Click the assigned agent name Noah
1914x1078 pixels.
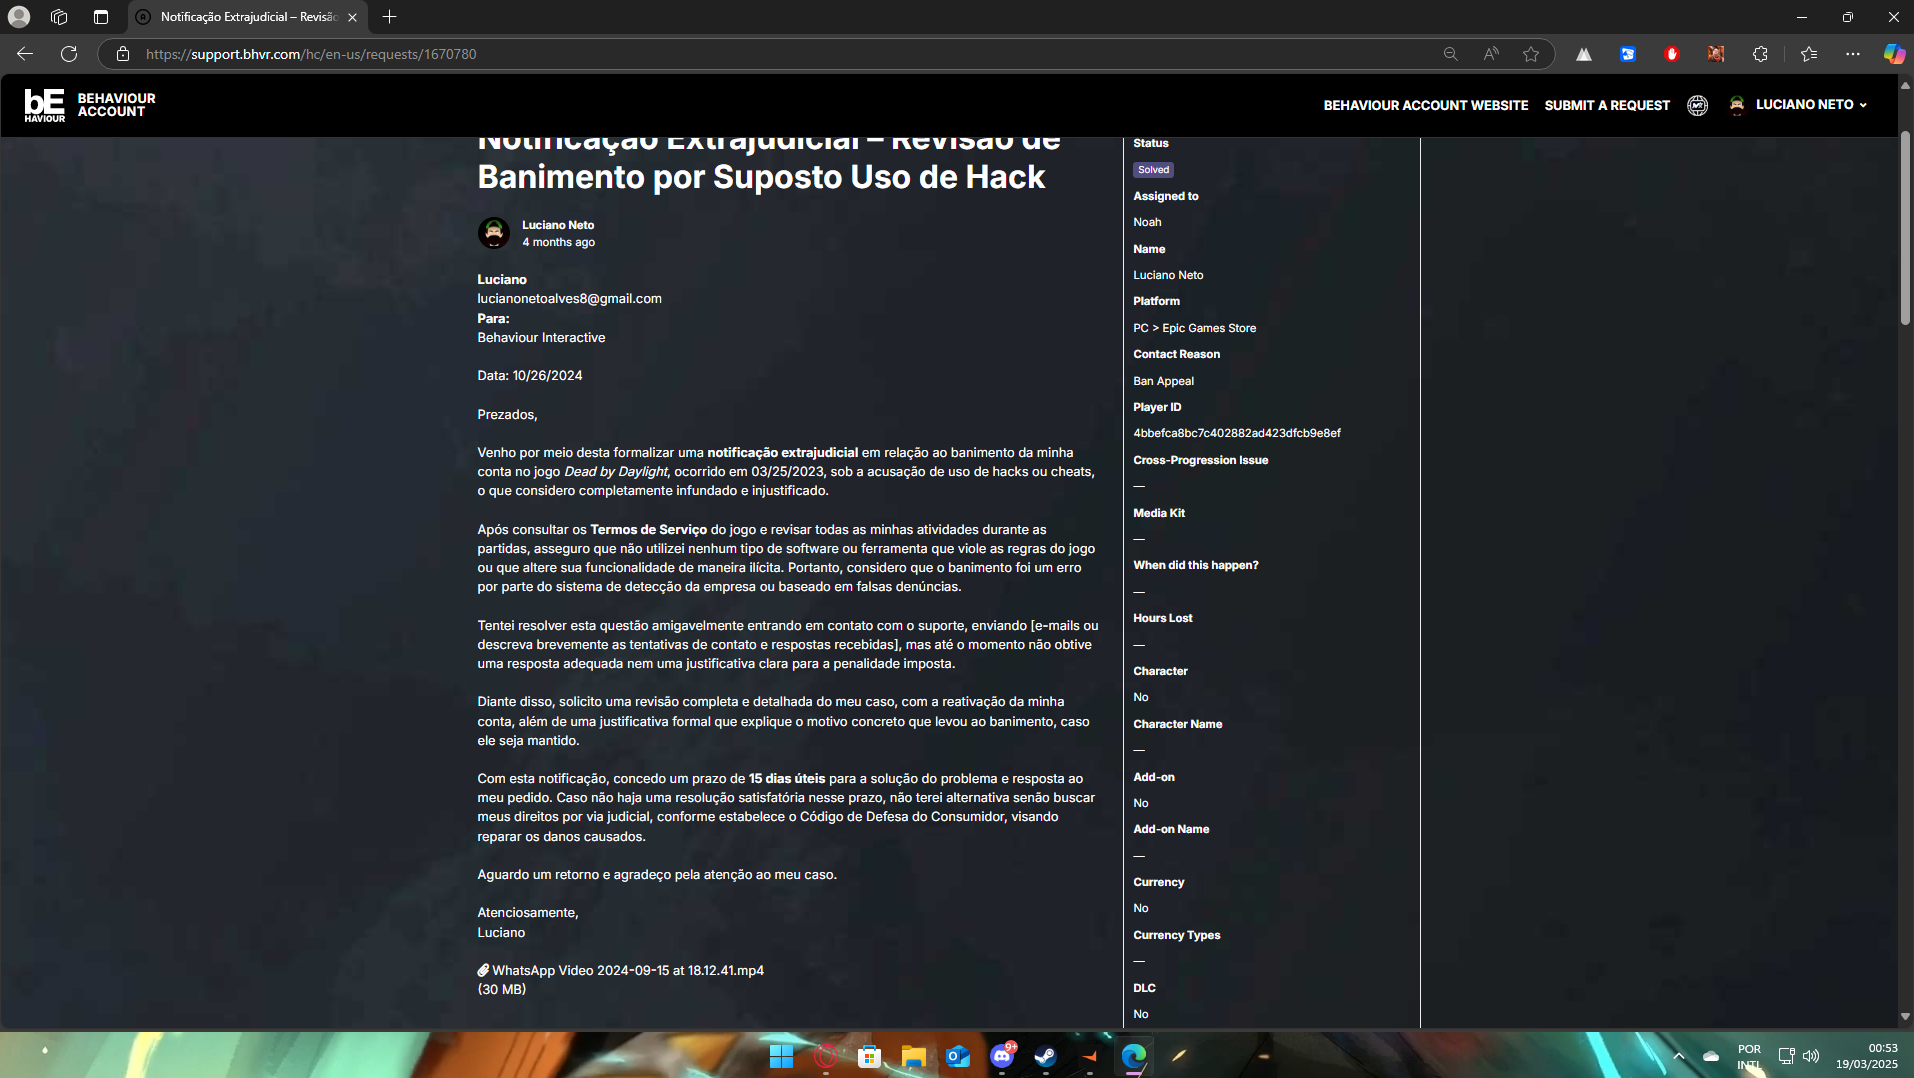tap(1147, 222)
